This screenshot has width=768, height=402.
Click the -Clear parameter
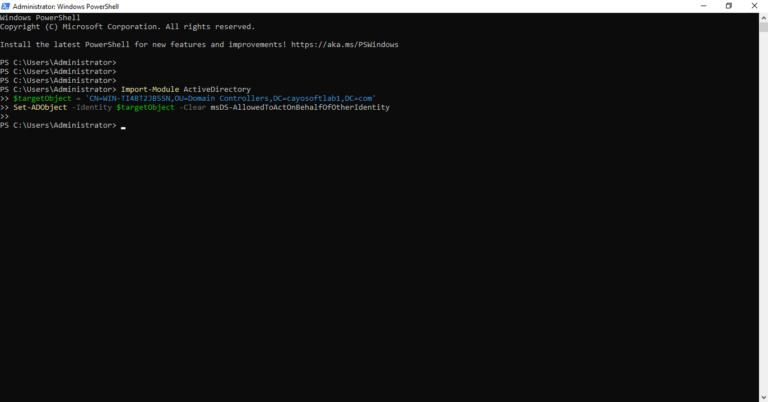click(x=192, y=108)
